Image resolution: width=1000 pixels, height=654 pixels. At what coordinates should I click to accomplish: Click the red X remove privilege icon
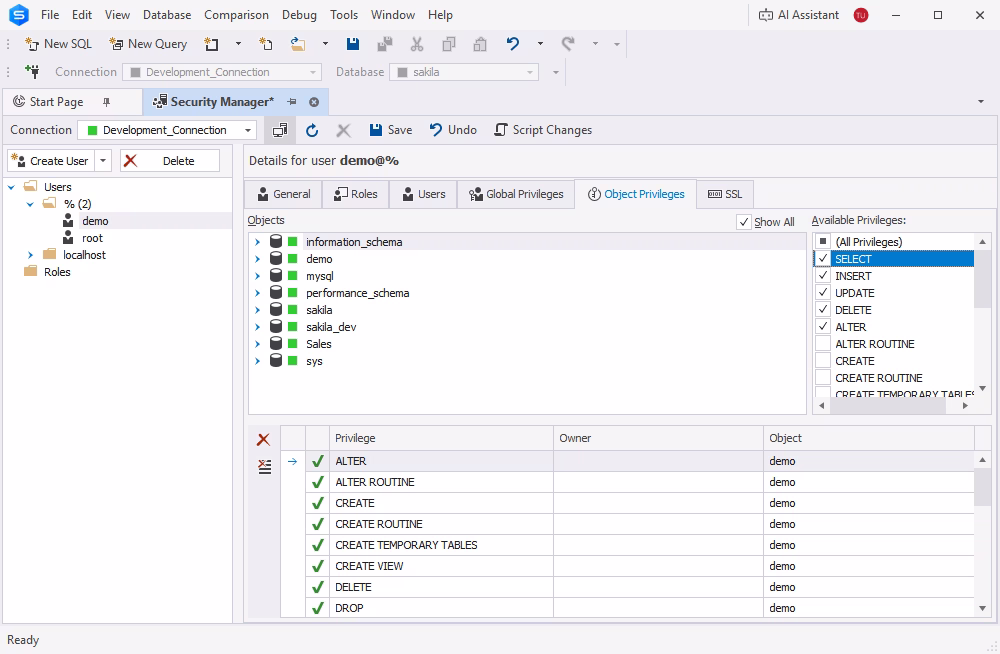(x=263, y=440)
